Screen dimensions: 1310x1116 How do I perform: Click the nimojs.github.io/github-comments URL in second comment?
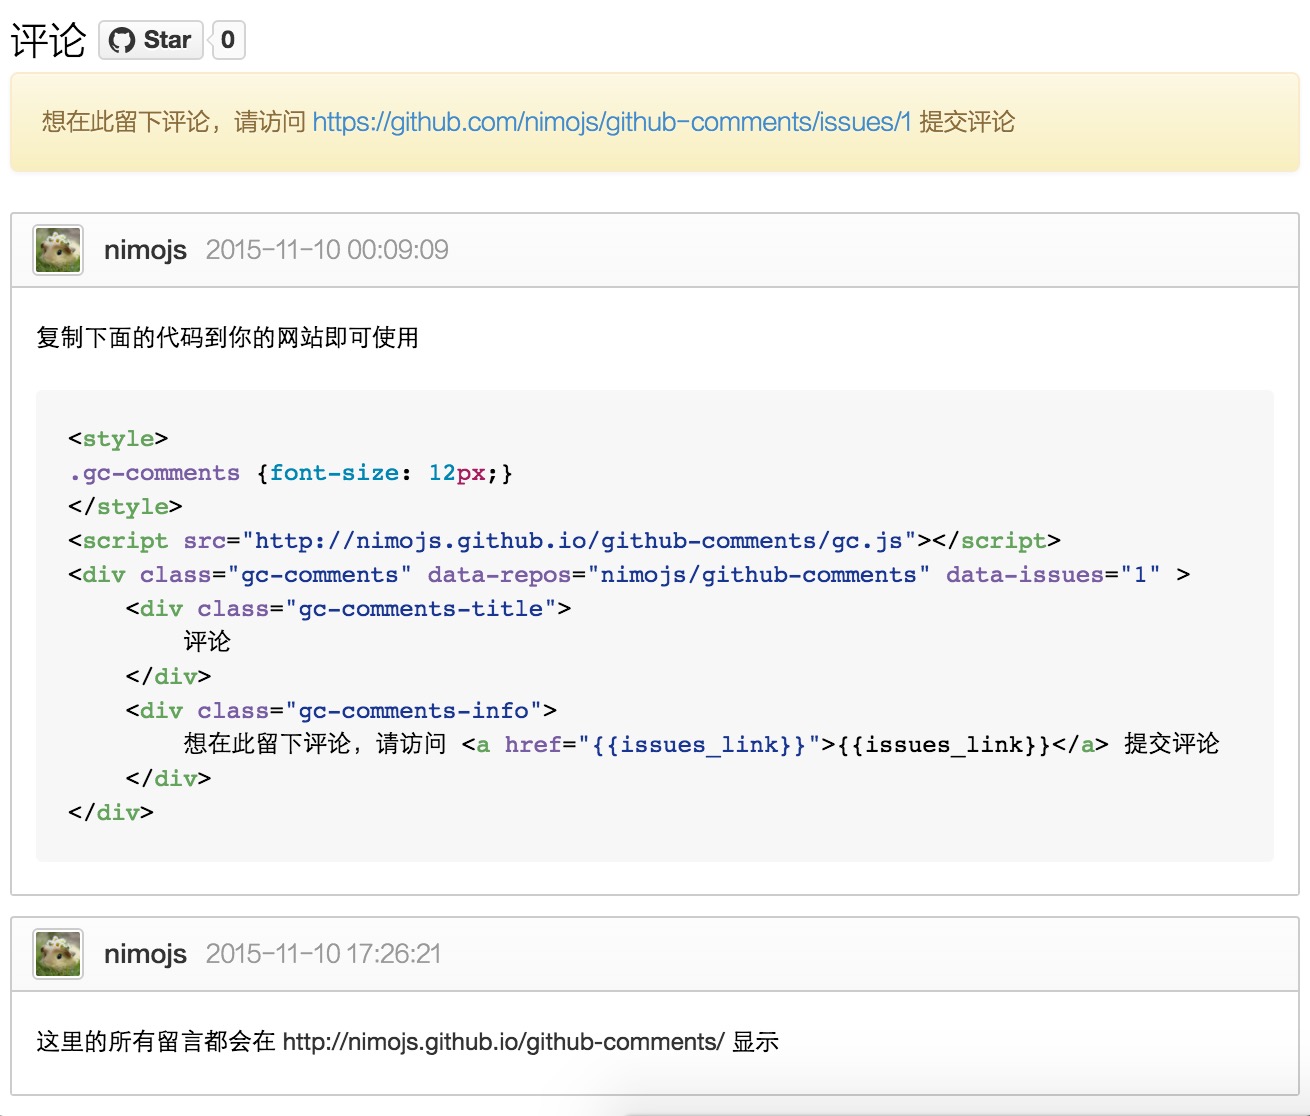tap(503, 1042)
